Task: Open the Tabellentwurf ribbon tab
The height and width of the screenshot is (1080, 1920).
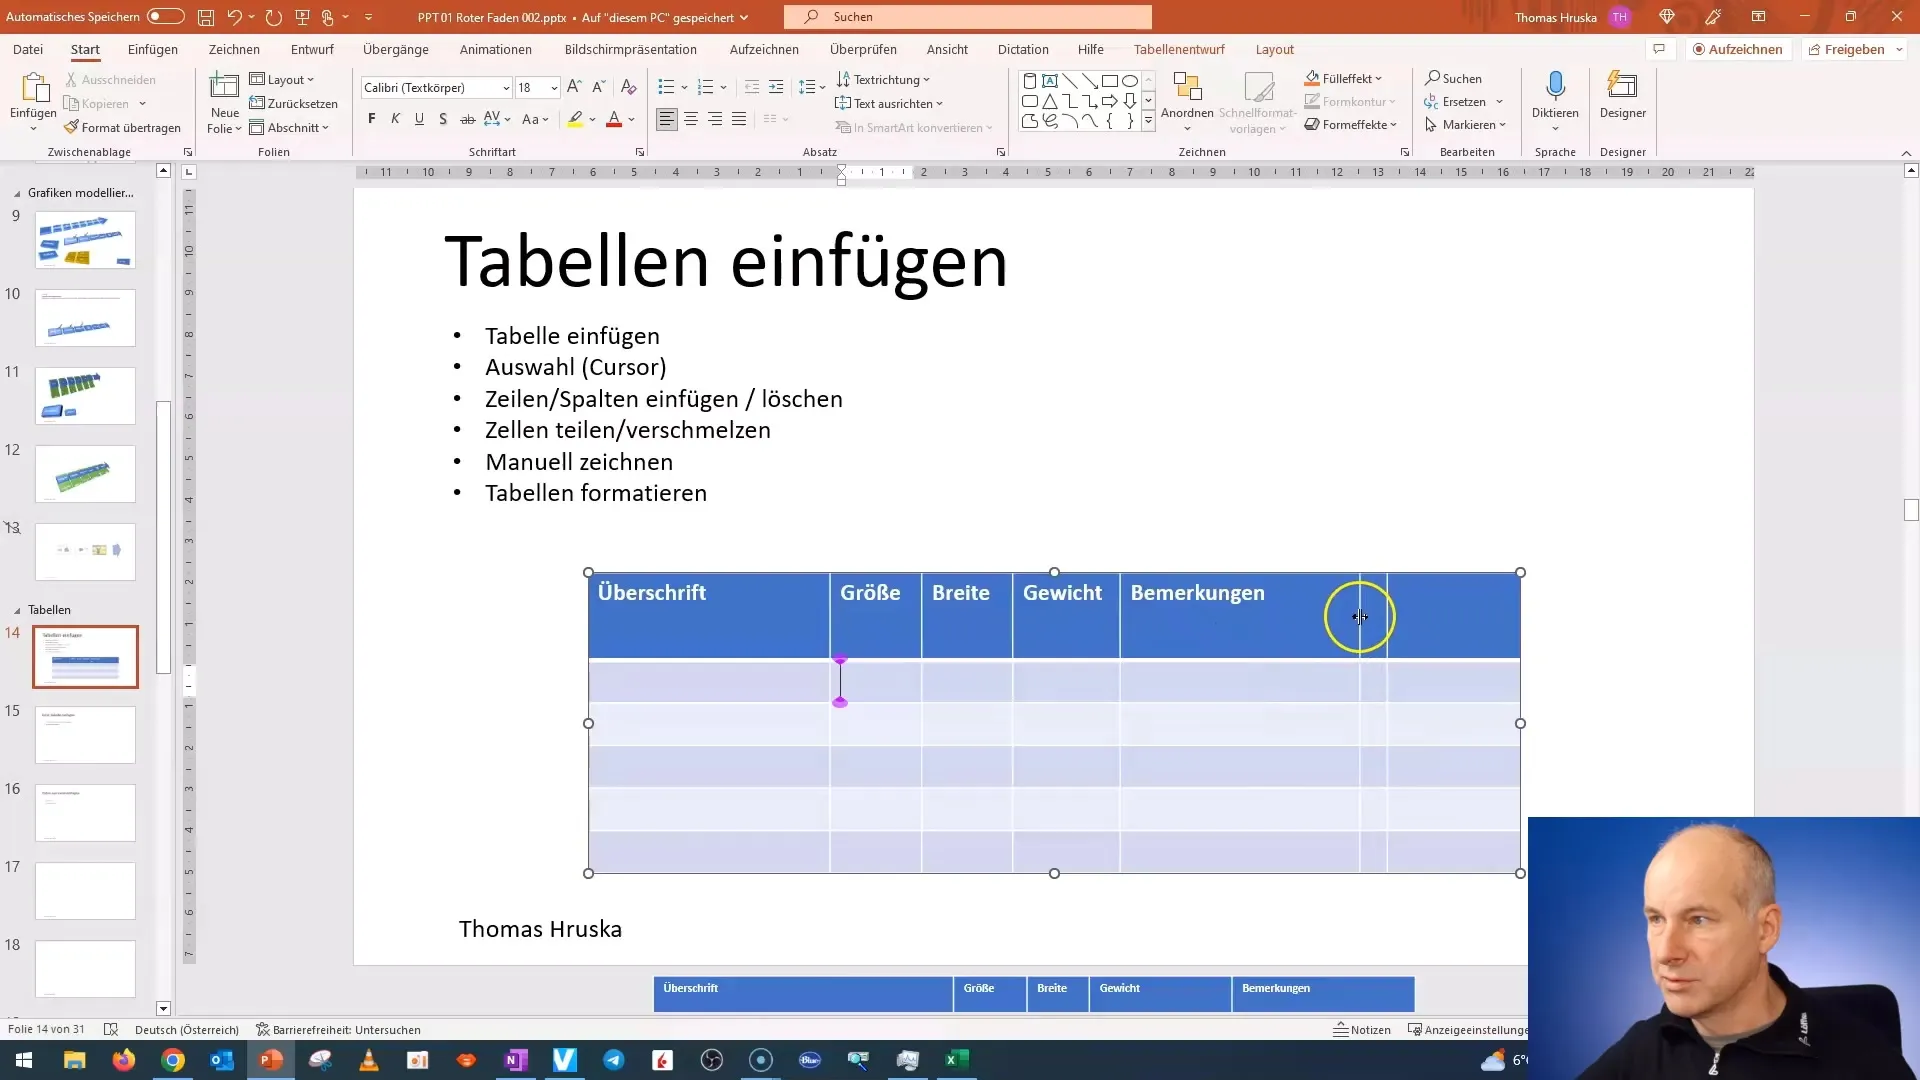Action: coord(1179,49)
